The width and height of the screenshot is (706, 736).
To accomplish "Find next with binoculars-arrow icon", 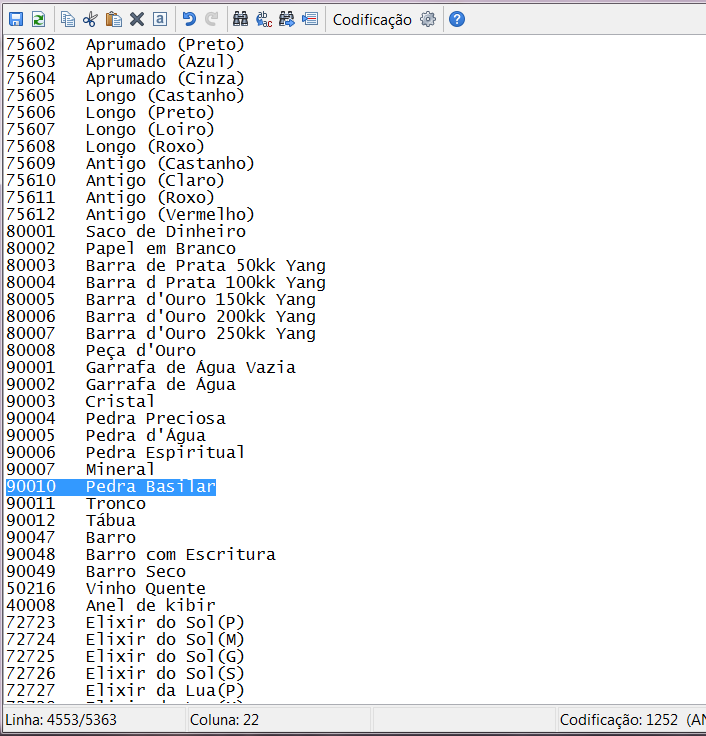I will tap(286, 19).
